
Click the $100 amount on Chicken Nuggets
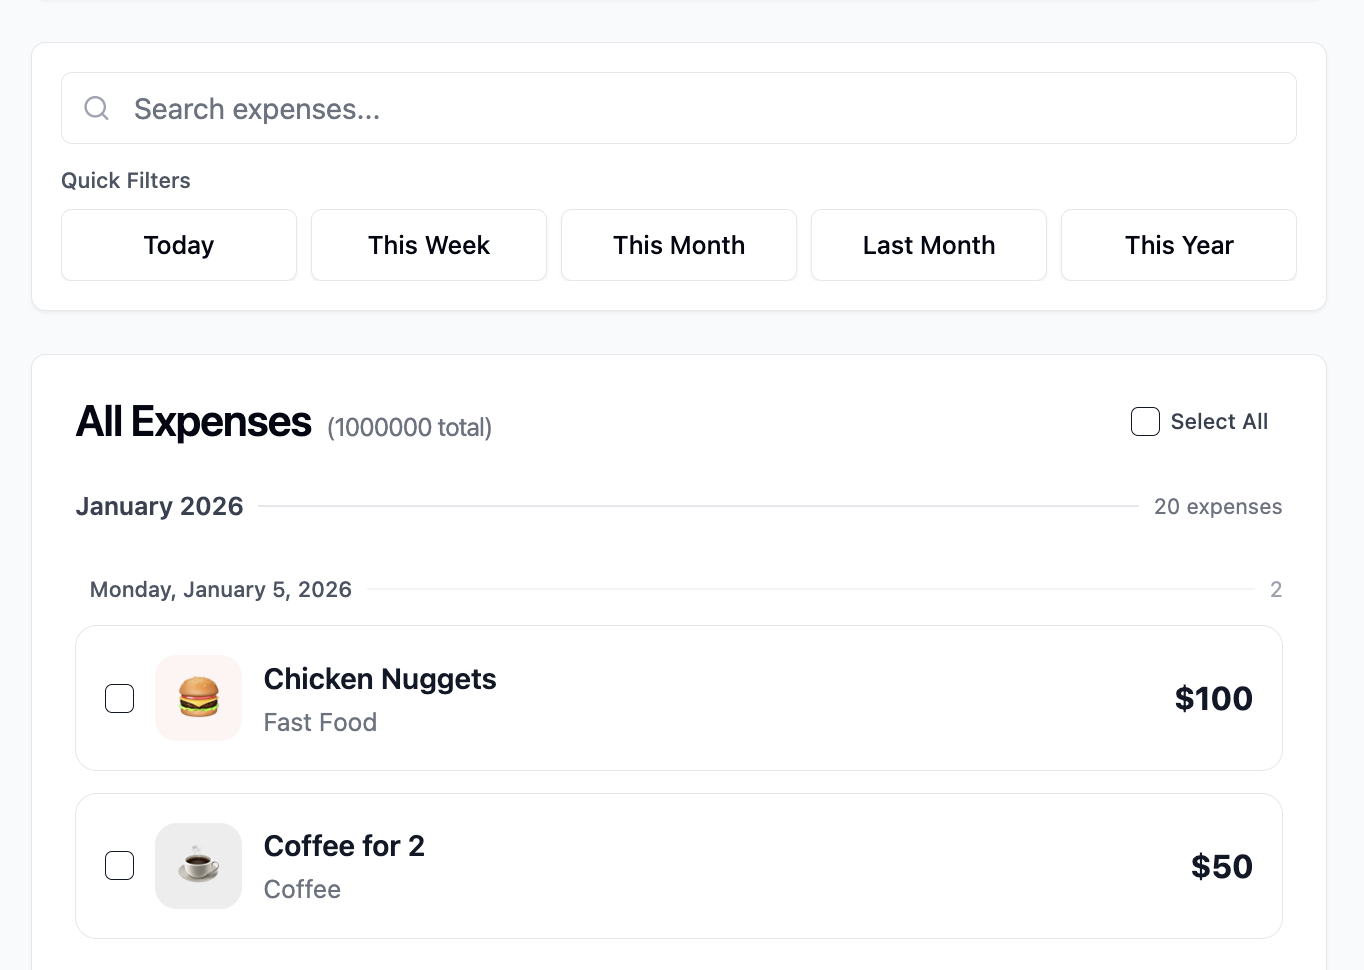(x=1213, y=698)
